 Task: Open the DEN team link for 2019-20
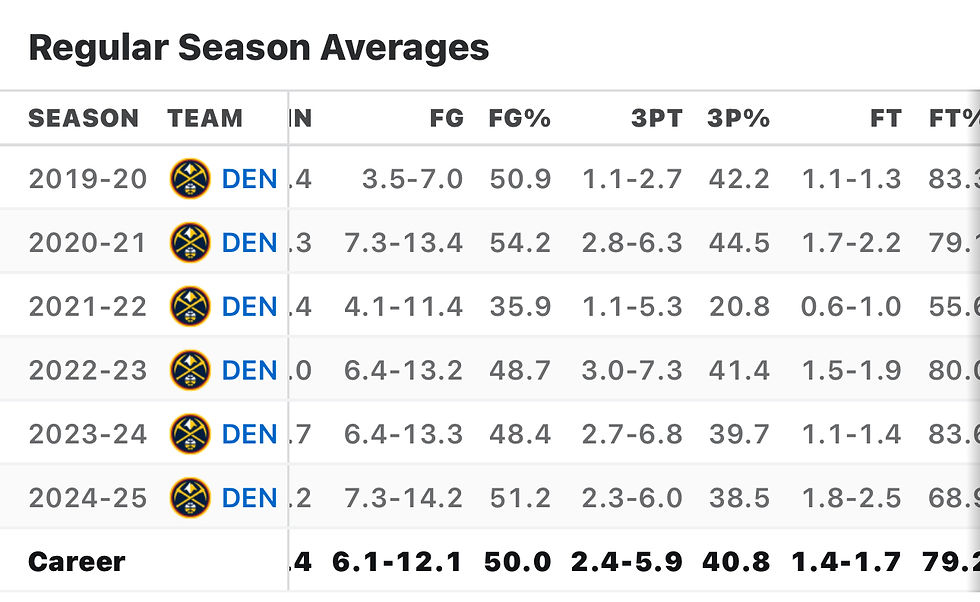(x=249, y=180)
